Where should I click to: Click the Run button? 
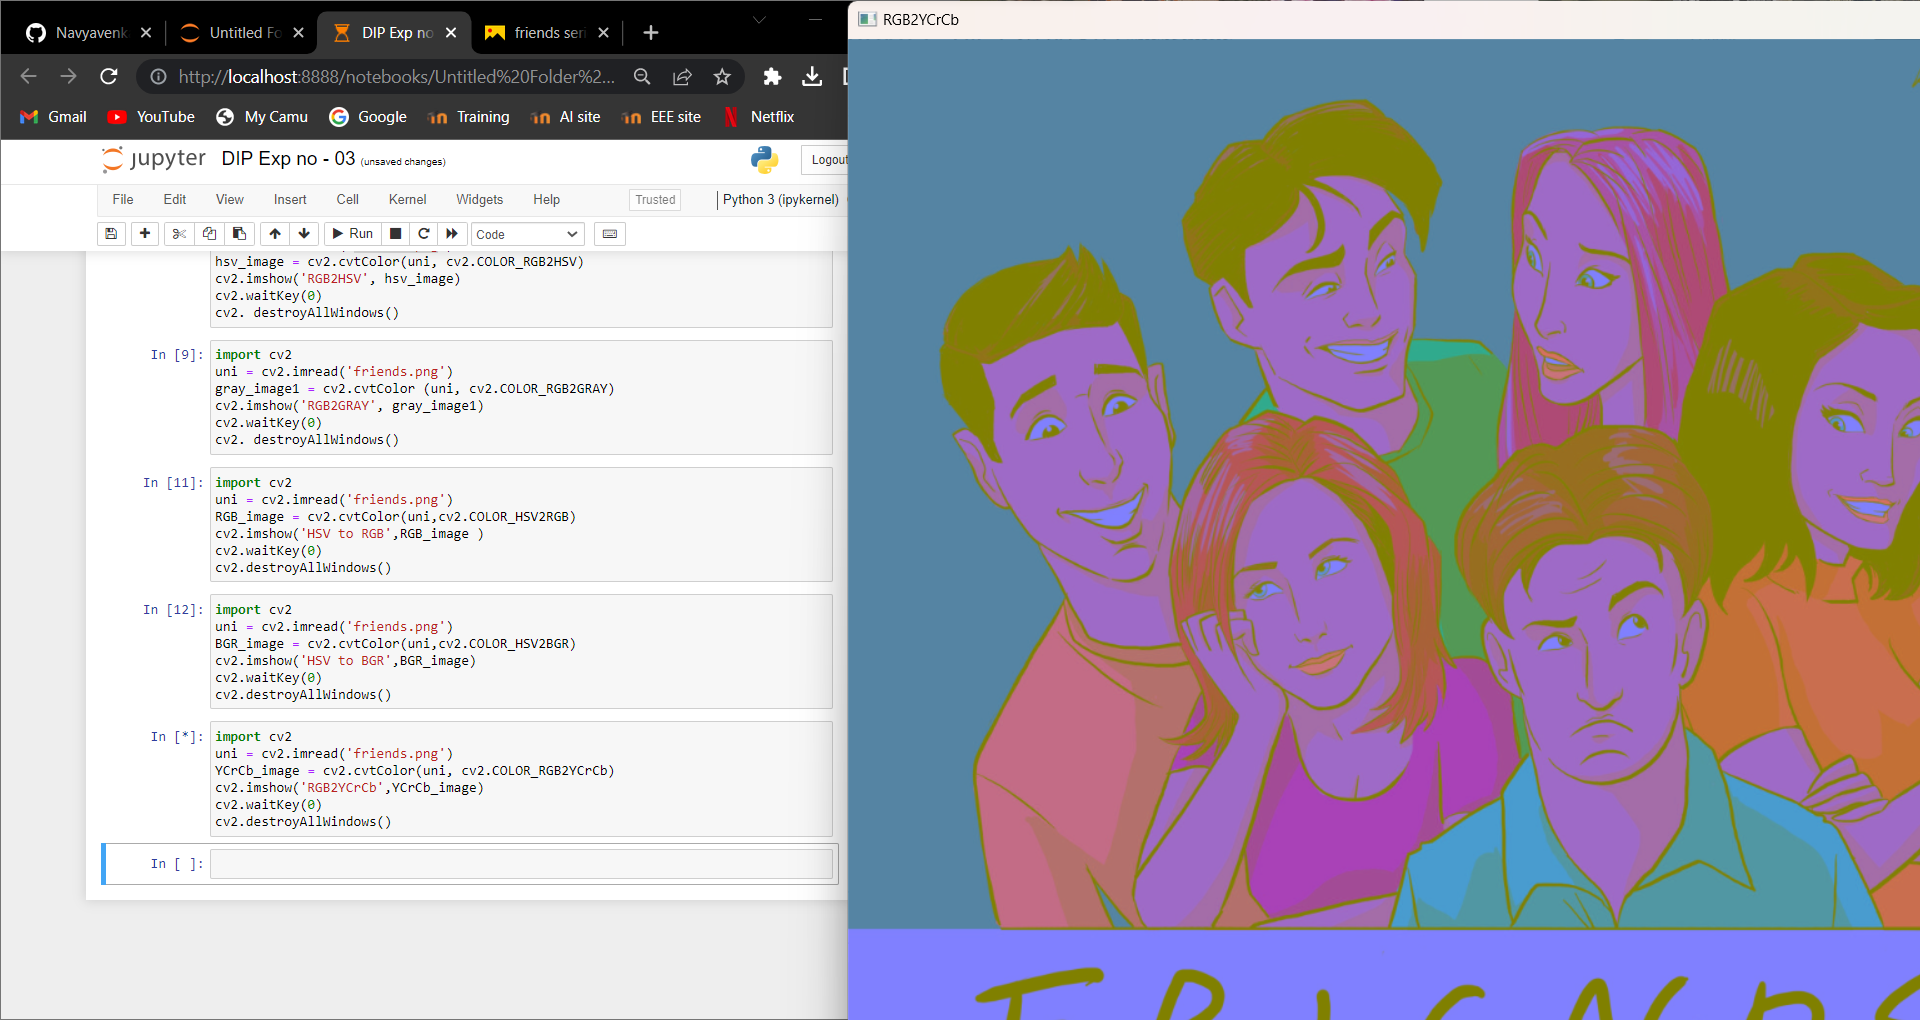coord(352,234)
